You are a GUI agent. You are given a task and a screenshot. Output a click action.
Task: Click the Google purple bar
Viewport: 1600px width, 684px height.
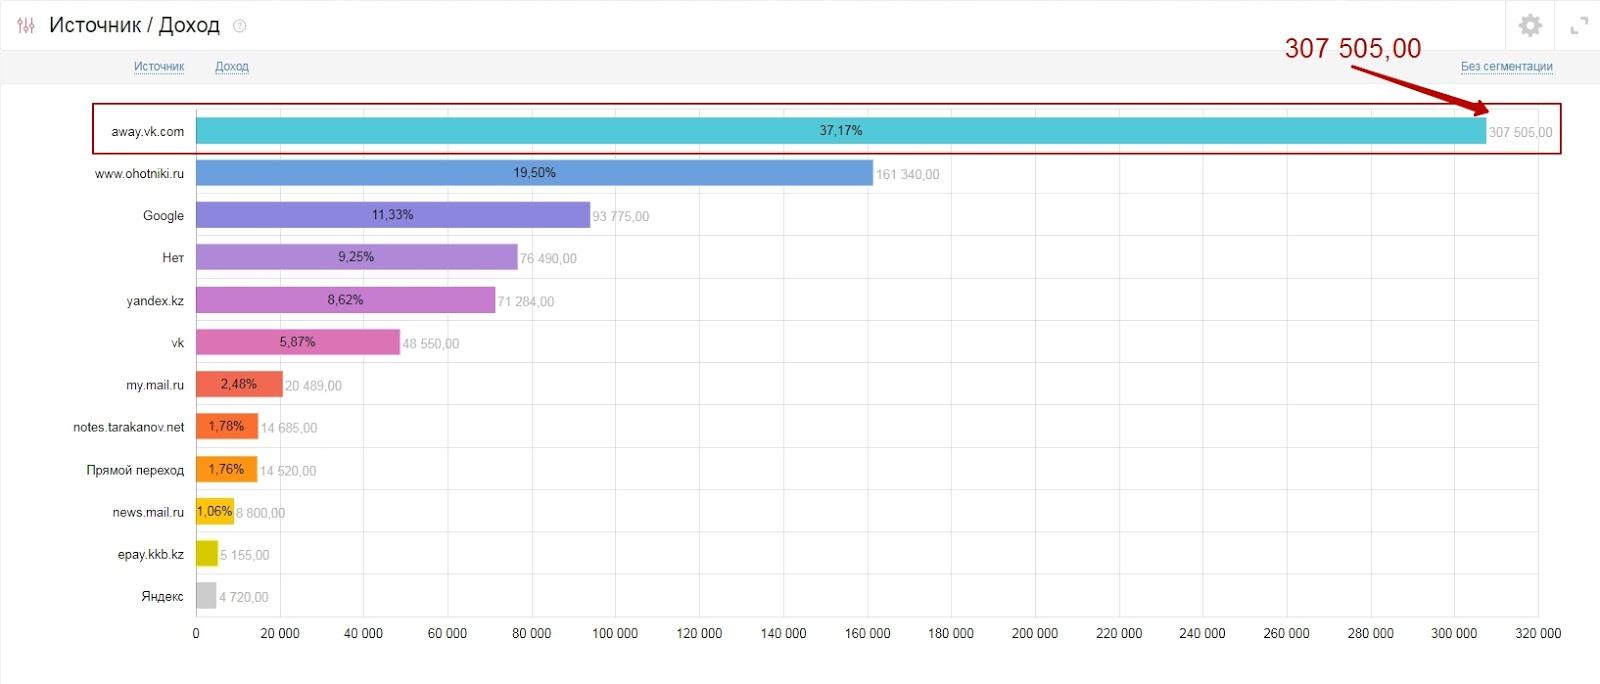click(393, 215)
